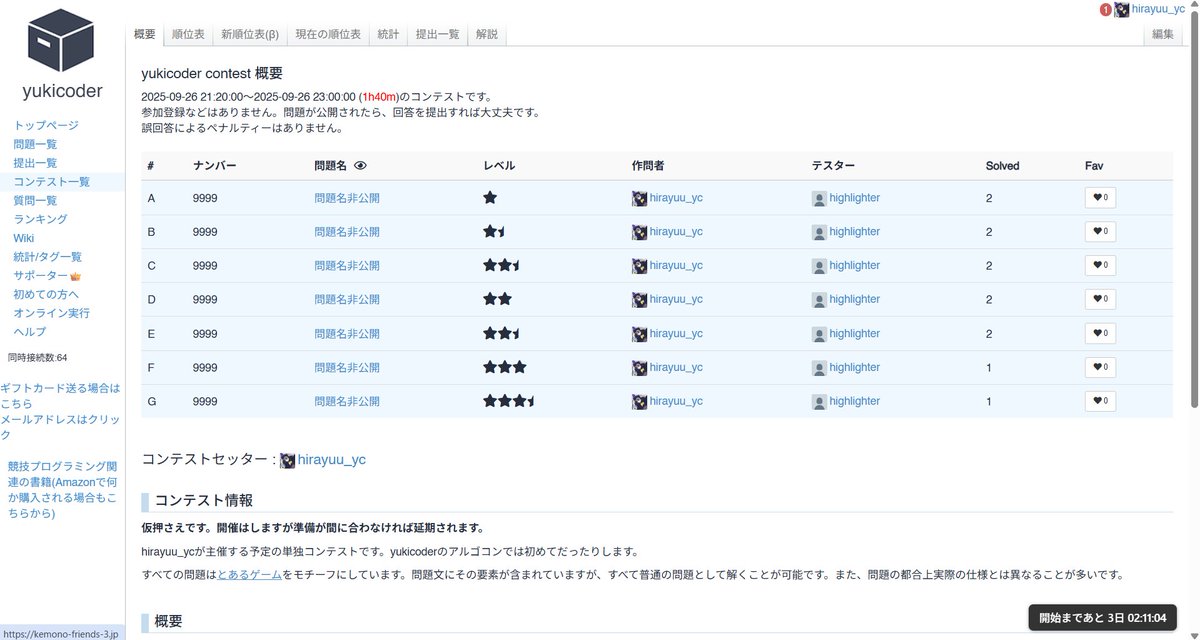The image size is (1200, 640).
Task: Click the ギフトカード送る場合はこちら link
Action: [x=60, y=395]
